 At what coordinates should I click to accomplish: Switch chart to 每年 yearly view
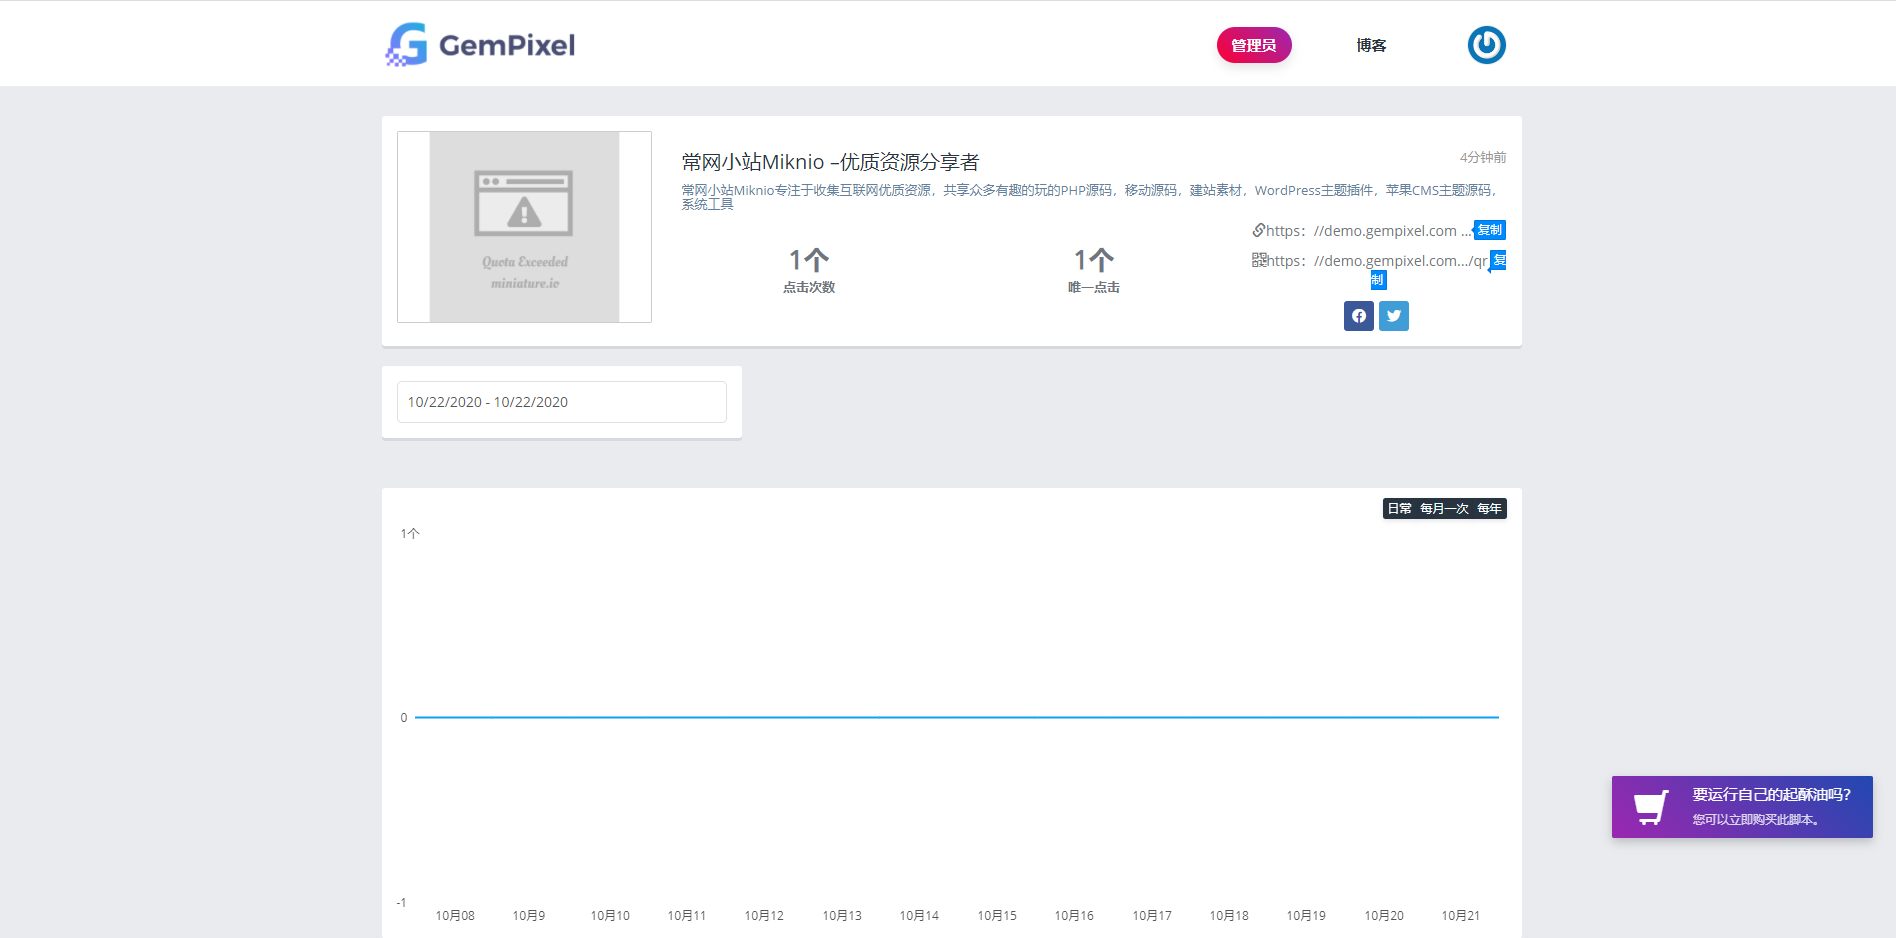tap(1489, 509)
